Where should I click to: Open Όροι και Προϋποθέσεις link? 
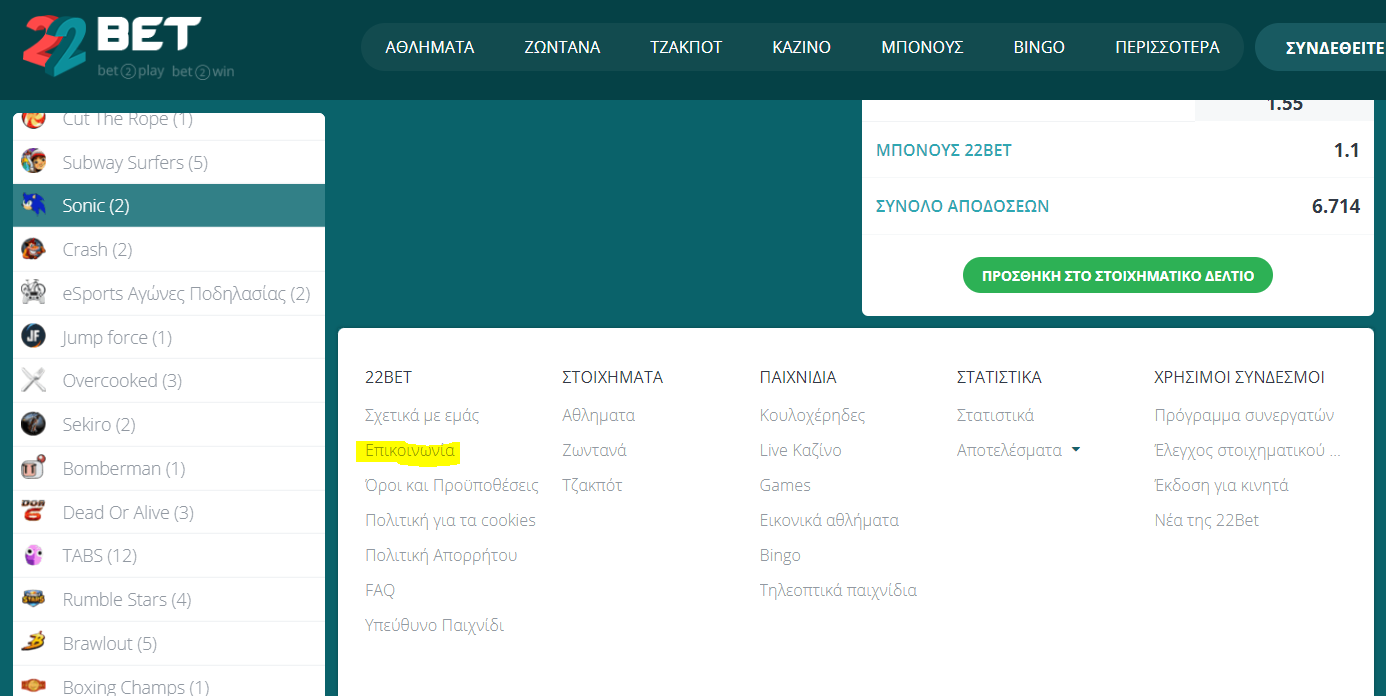[452, 485]
